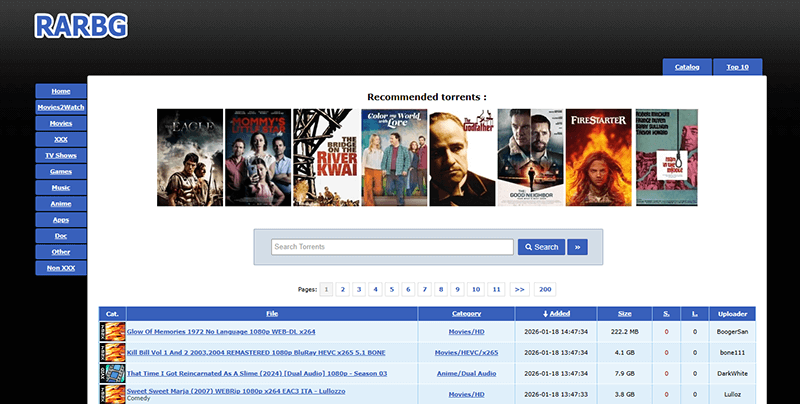Open The Godfather poster
The width and height of the screenshot is (800, 404).
[x=462, y=157]
